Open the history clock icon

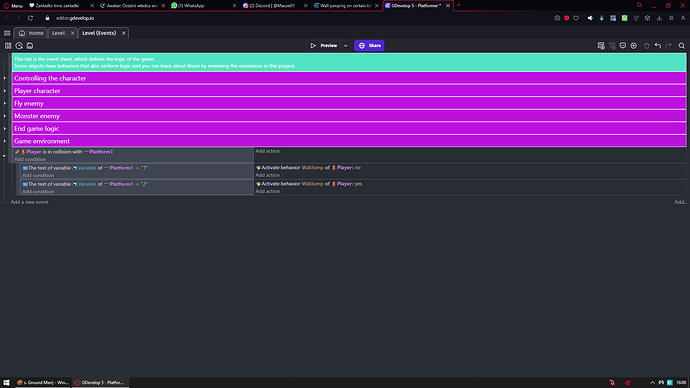point(19,46)
